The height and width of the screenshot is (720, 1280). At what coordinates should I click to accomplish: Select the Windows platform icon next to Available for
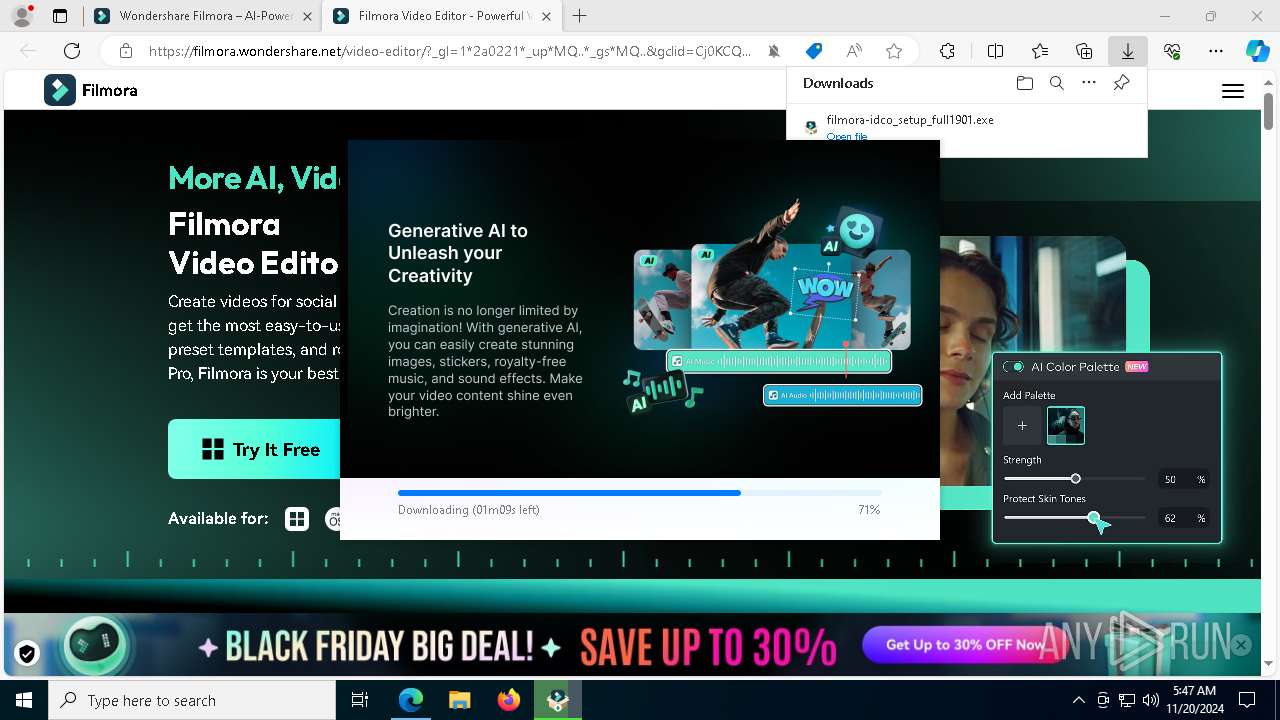click(297, 519)
